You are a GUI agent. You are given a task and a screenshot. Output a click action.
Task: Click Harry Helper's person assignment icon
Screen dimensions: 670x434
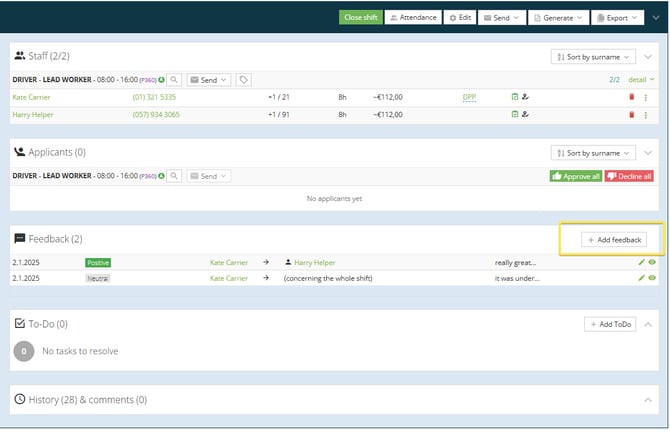pyautogui.click(x=525, y=115)
